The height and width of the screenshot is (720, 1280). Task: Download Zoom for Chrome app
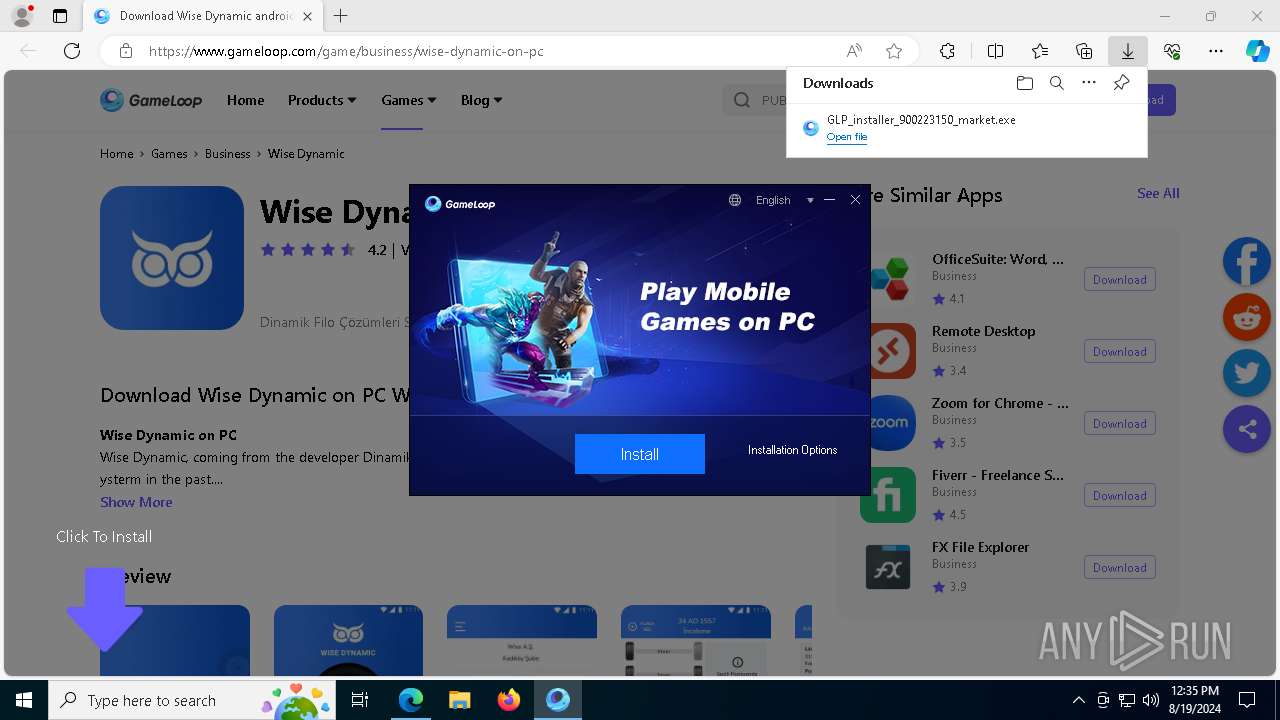point(1119,424)
